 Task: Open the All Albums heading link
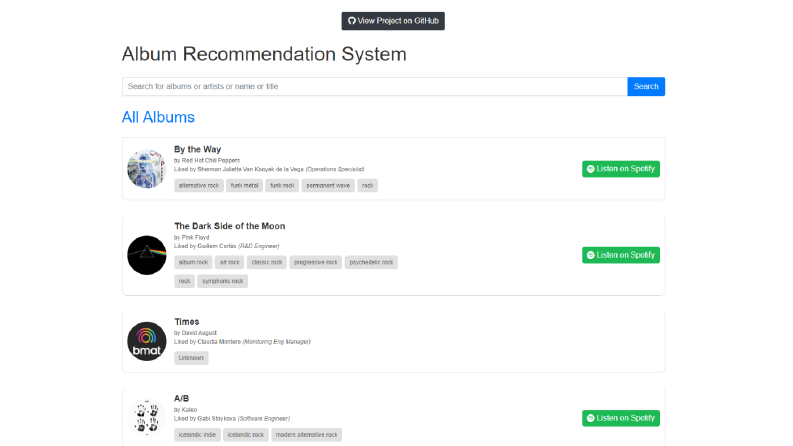point(158,117)
